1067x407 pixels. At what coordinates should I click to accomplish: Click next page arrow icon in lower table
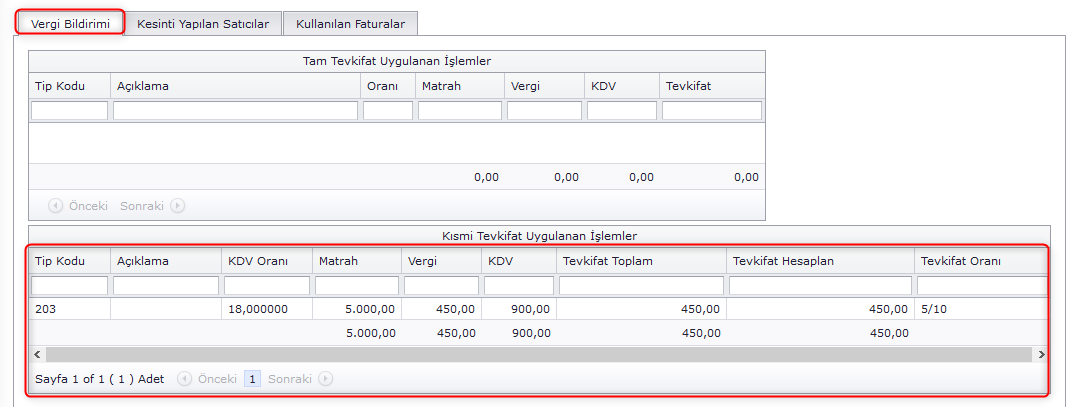point(326,379)
